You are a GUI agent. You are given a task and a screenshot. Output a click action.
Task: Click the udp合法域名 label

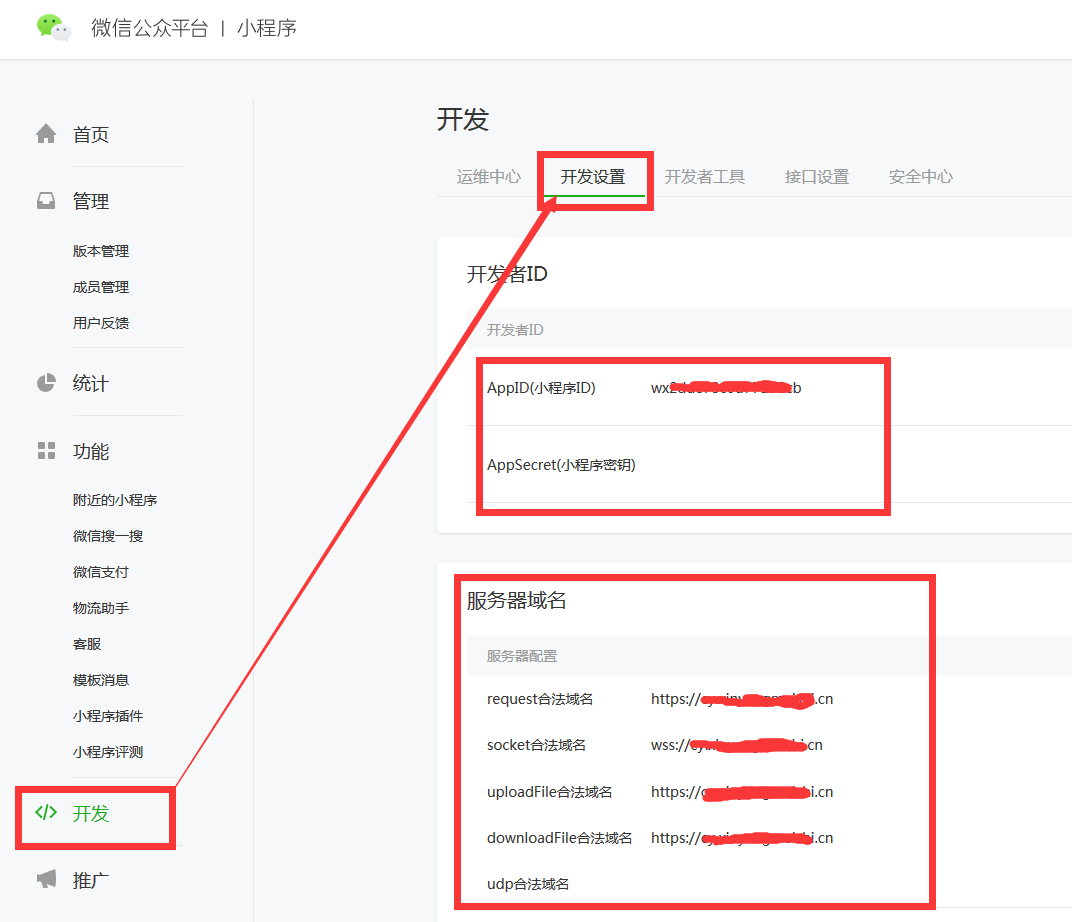(x=528, y=884)
